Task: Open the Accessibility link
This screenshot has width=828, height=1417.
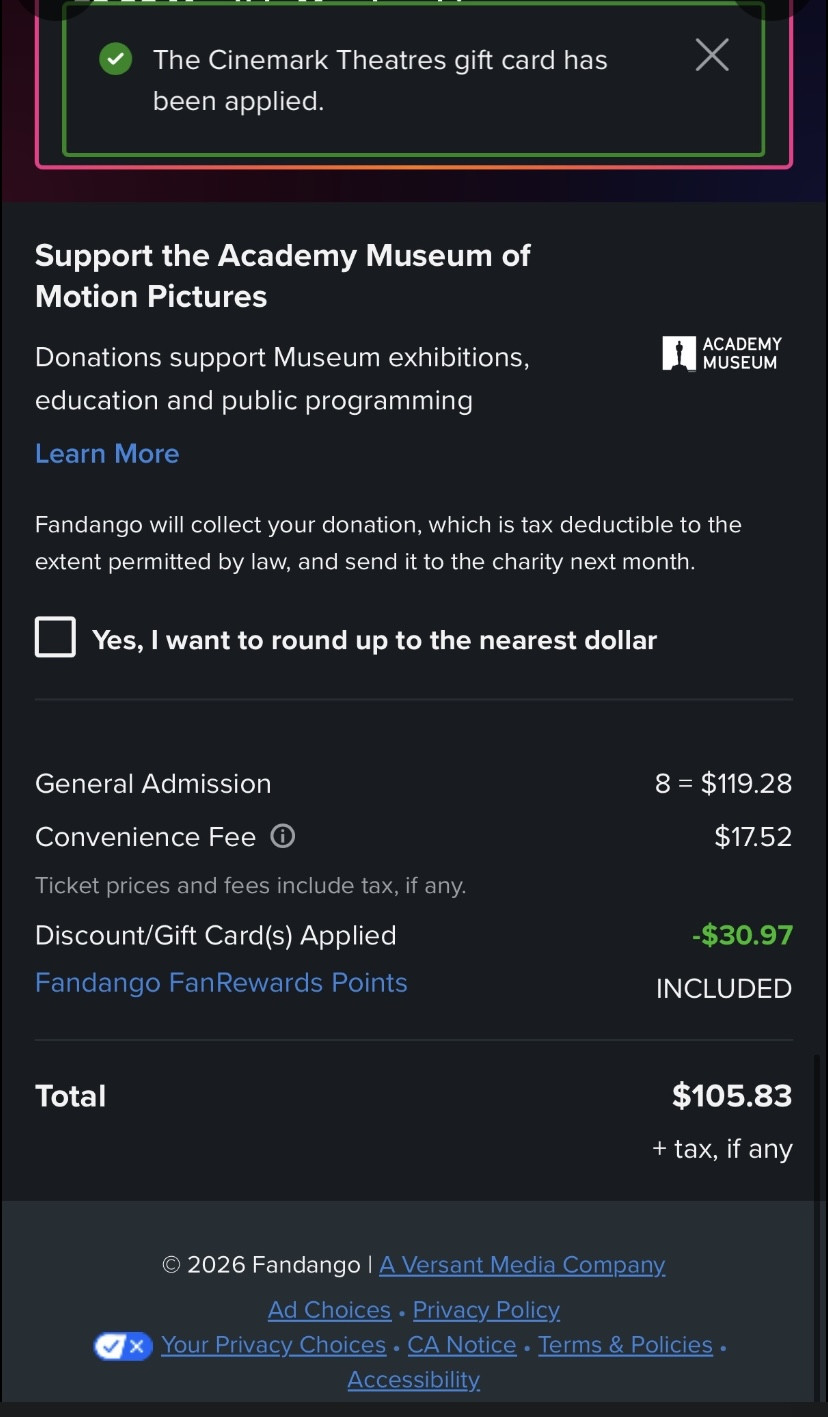Action: point(414,1379)
